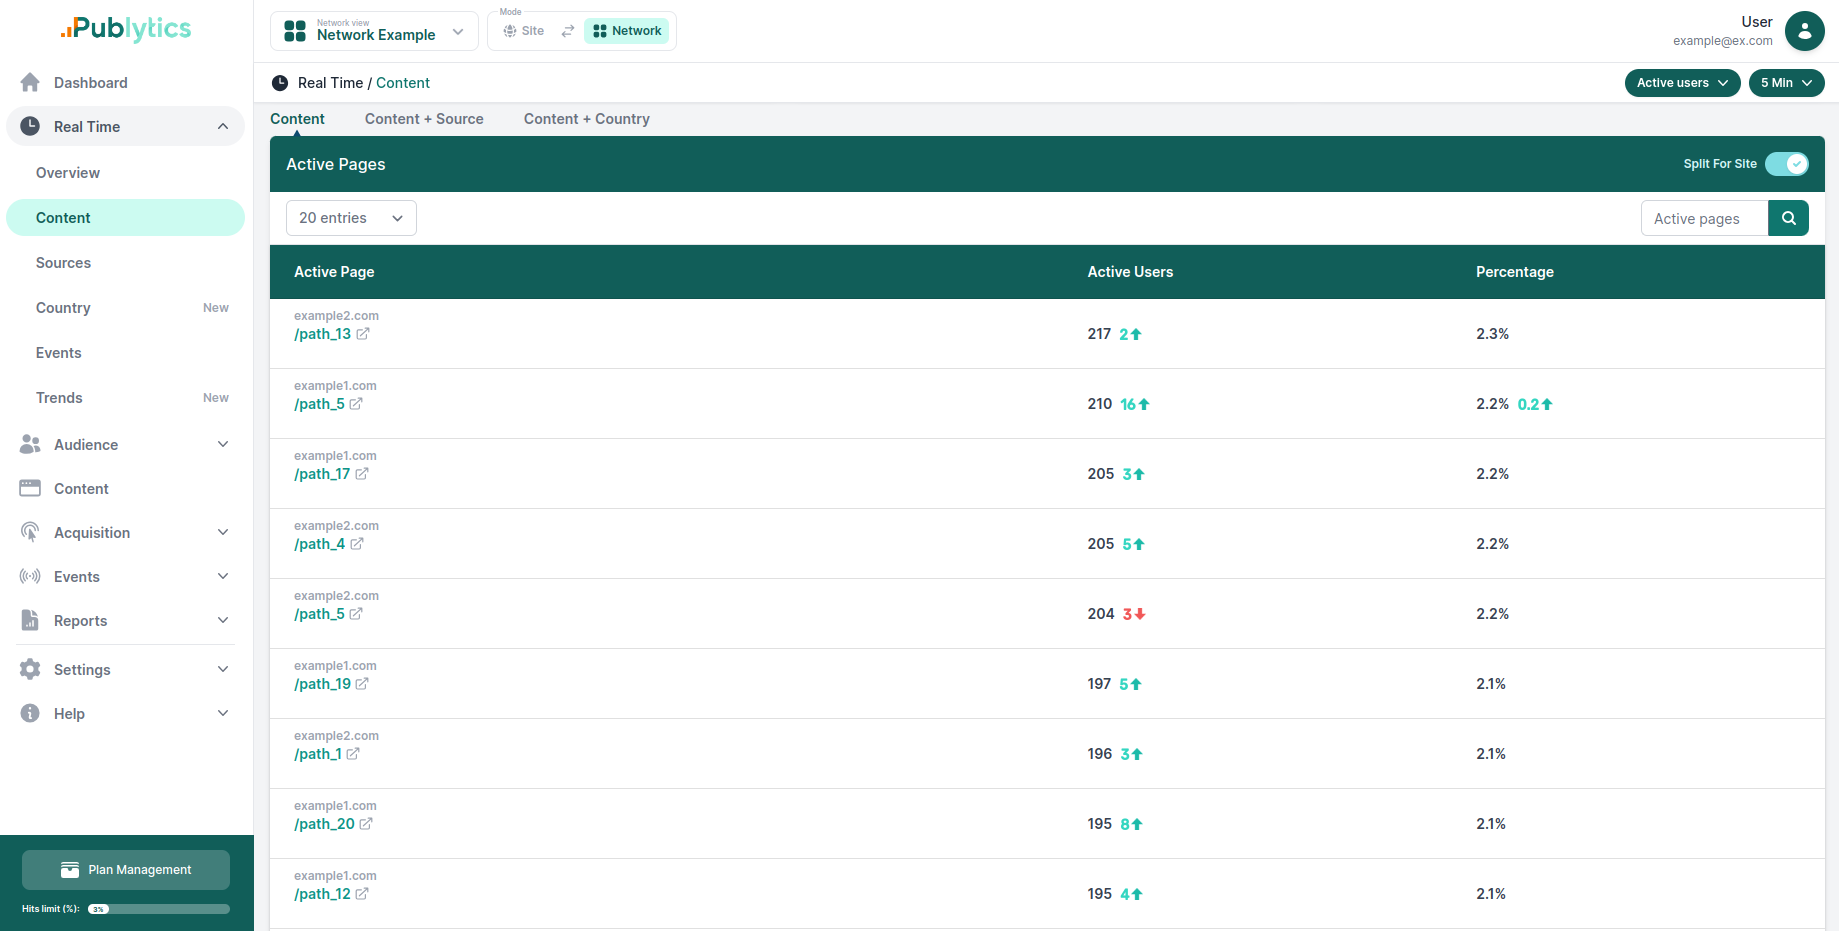The width and height of the screenshot is (1839, 931).
Task: Click the Publytics logo
Action: (126, 28)
